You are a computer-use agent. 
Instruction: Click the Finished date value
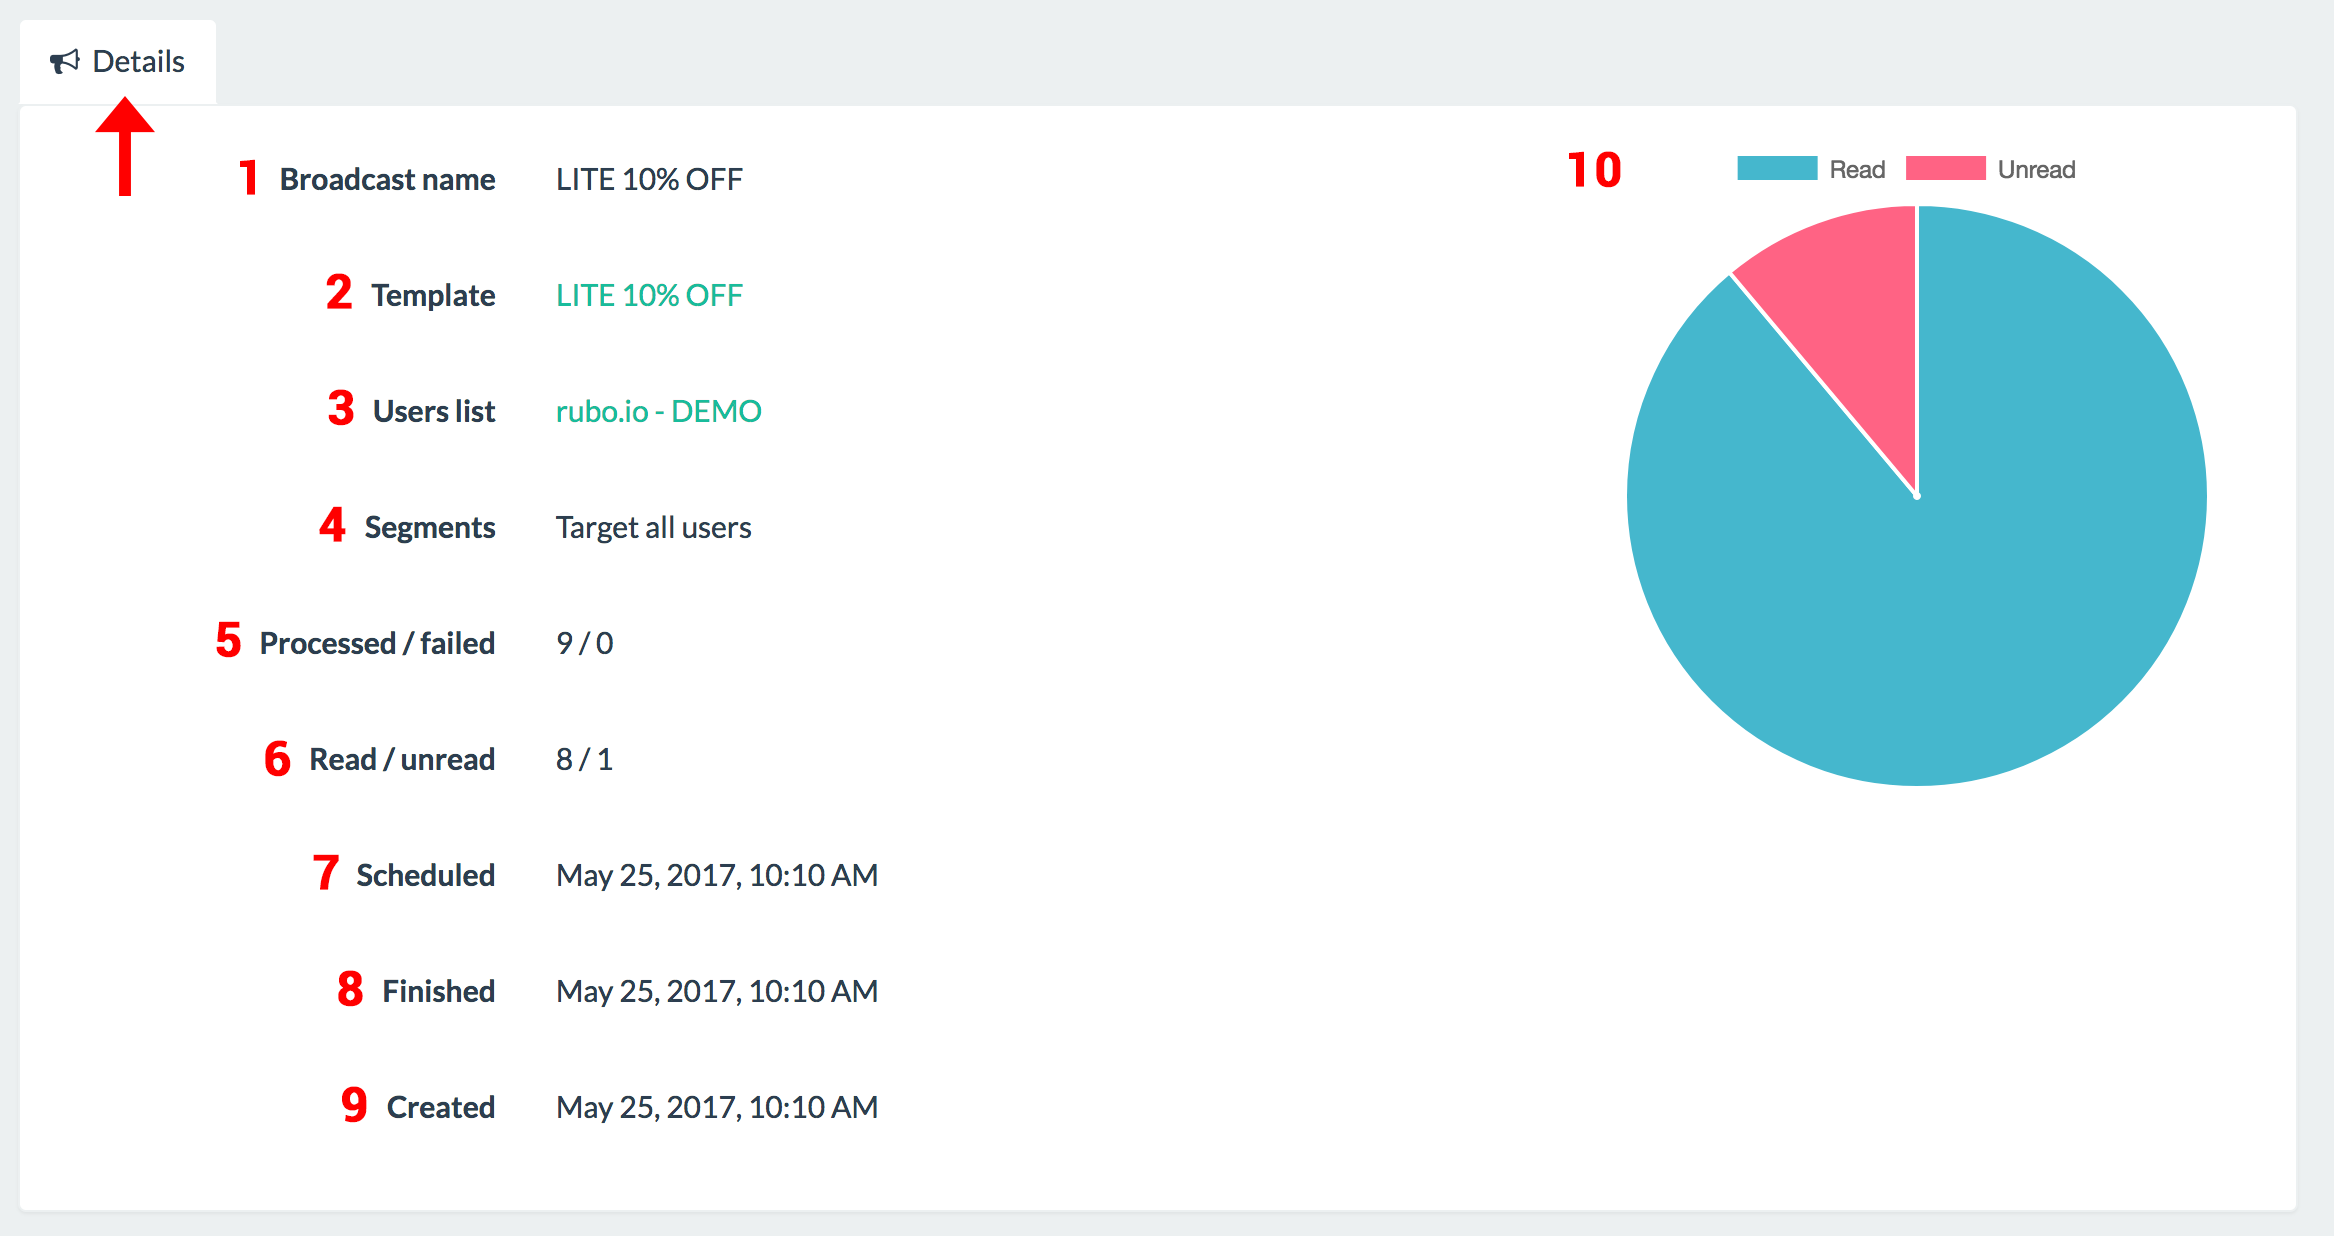pyautogui.click(x=716, y=991)
